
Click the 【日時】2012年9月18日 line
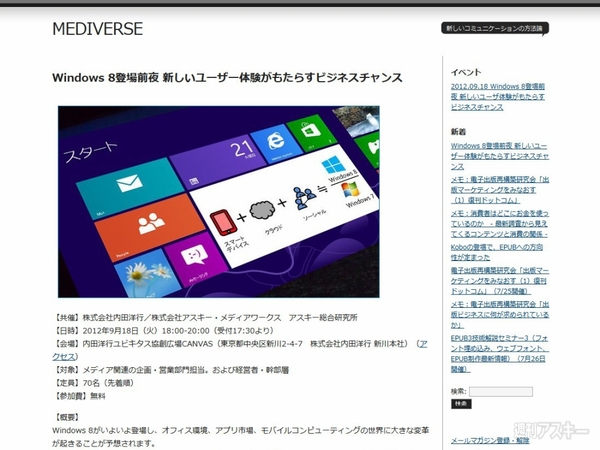coord(163,331)
